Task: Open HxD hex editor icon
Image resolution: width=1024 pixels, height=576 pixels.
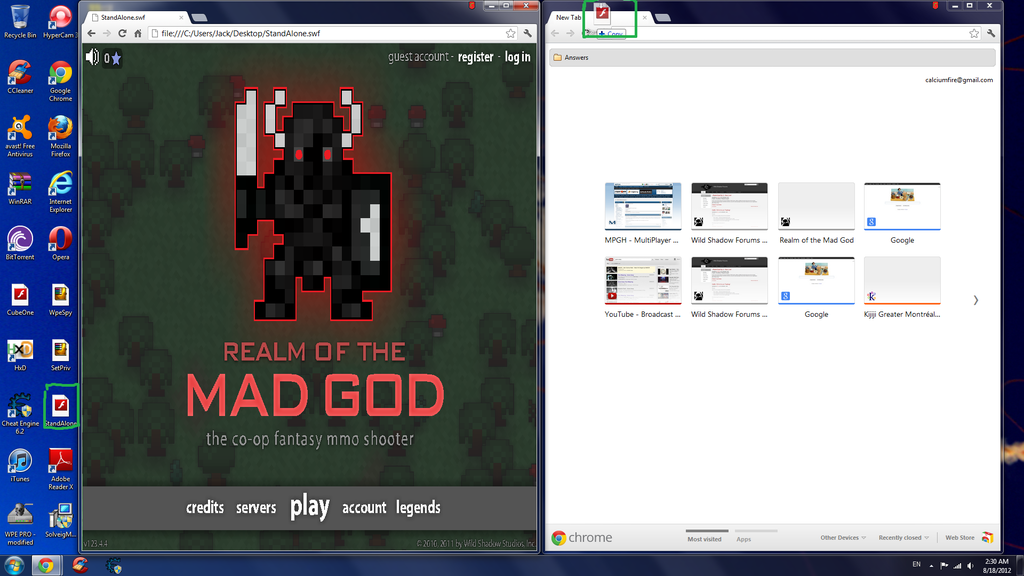Action: point(20,355)
